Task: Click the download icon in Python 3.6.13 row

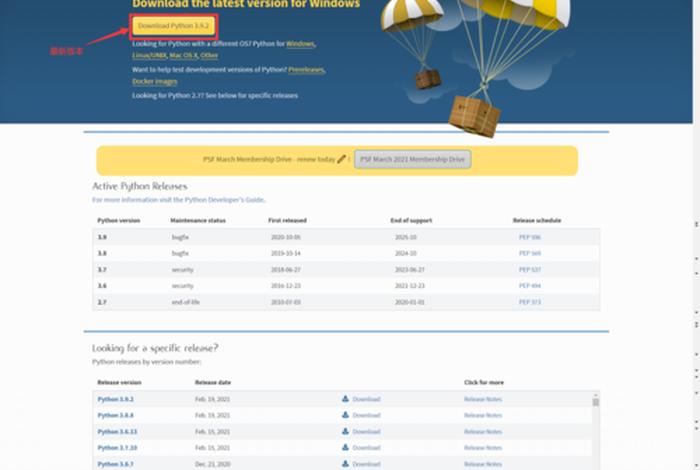Action: point(346,431)
